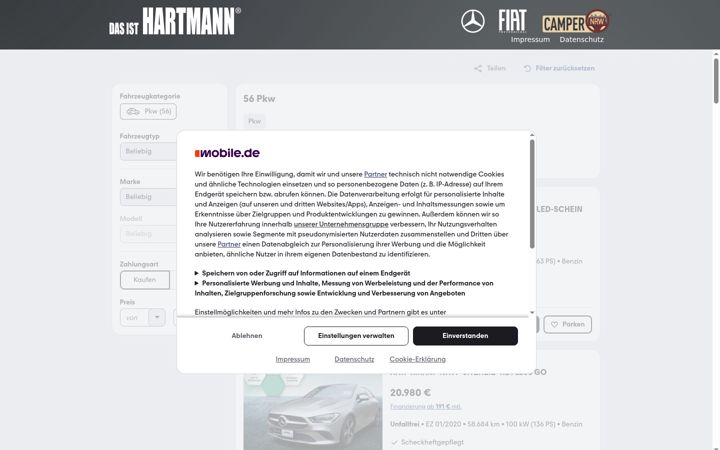Click the Pkw filter tag

(x=254, y=121)
